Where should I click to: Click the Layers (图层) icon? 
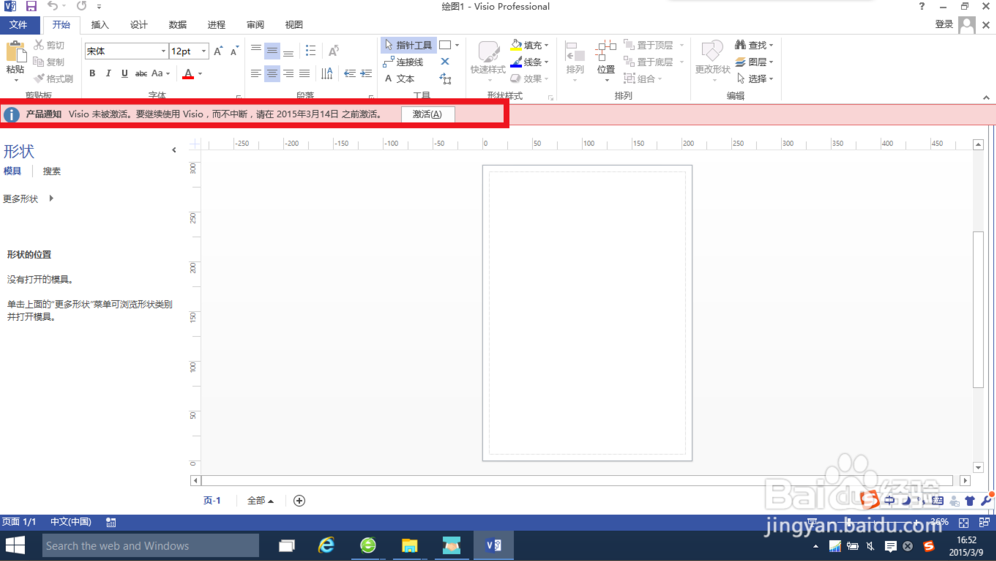tap(741, 62)
